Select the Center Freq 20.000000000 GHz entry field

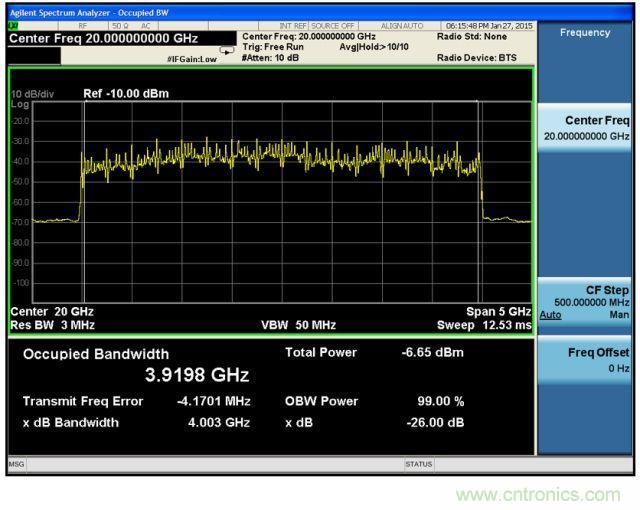[x=103, y=39]
